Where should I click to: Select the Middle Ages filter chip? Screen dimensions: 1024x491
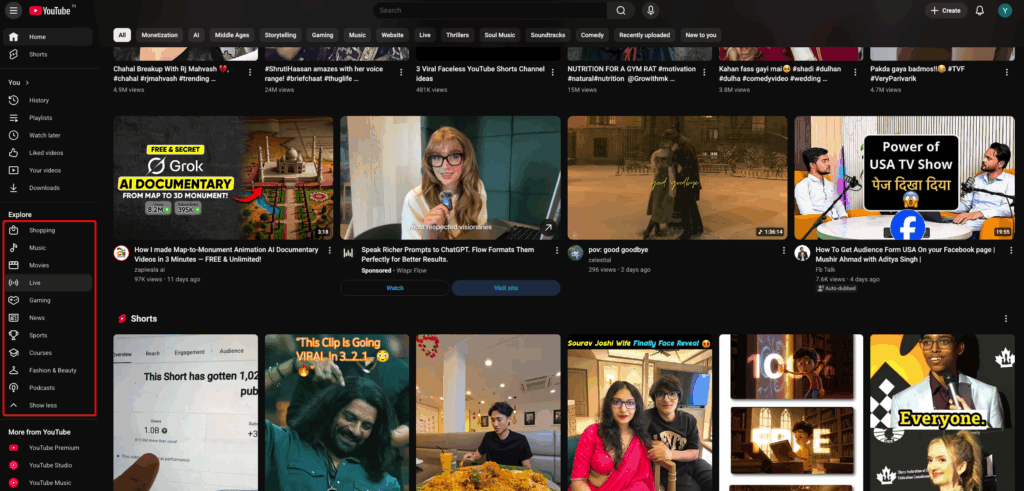pos(232,35)
